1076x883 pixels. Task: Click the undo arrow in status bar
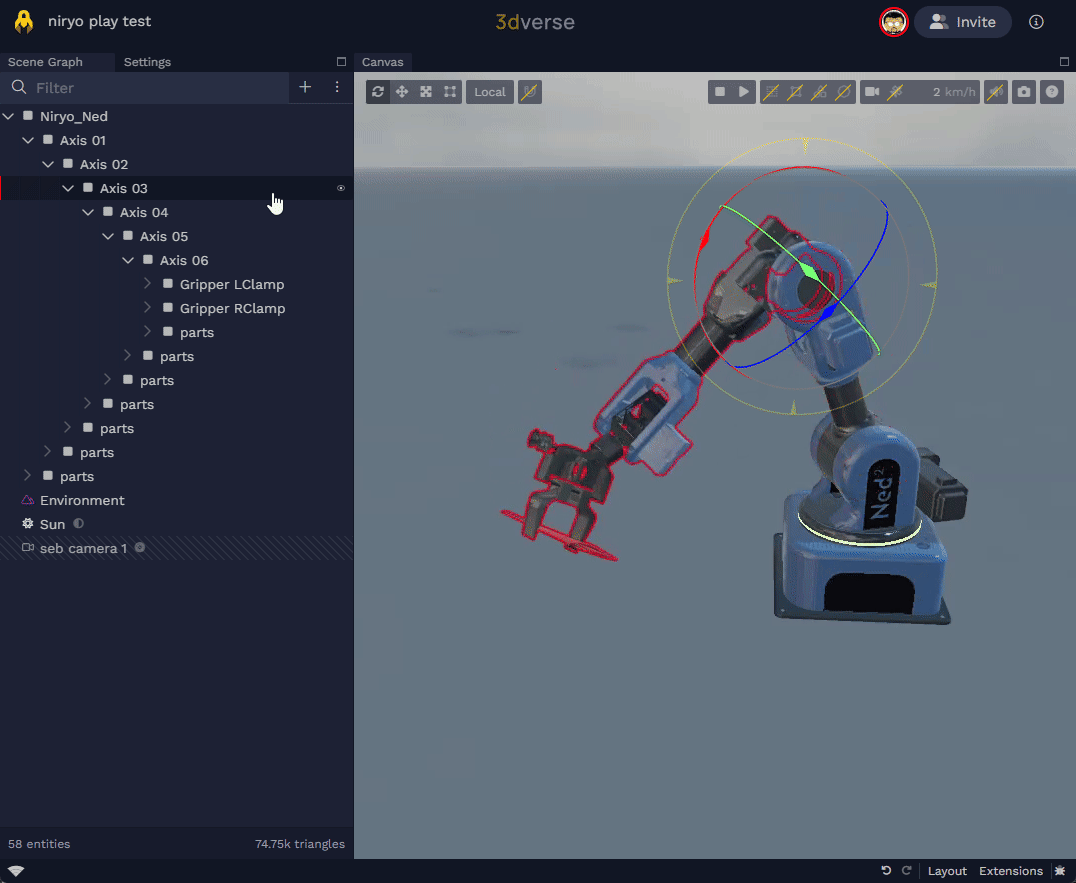click(x=886, y=871)
